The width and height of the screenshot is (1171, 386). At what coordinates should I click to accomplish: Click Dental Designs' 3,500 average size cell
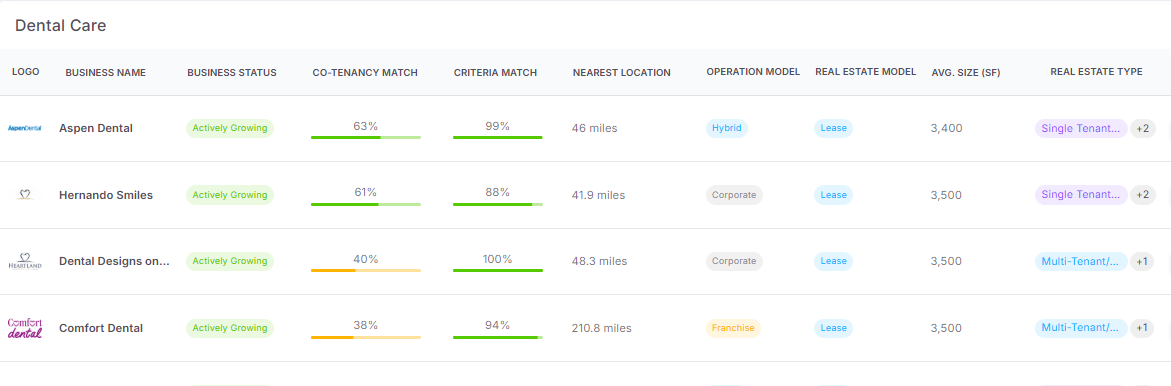tap(946, 261)
